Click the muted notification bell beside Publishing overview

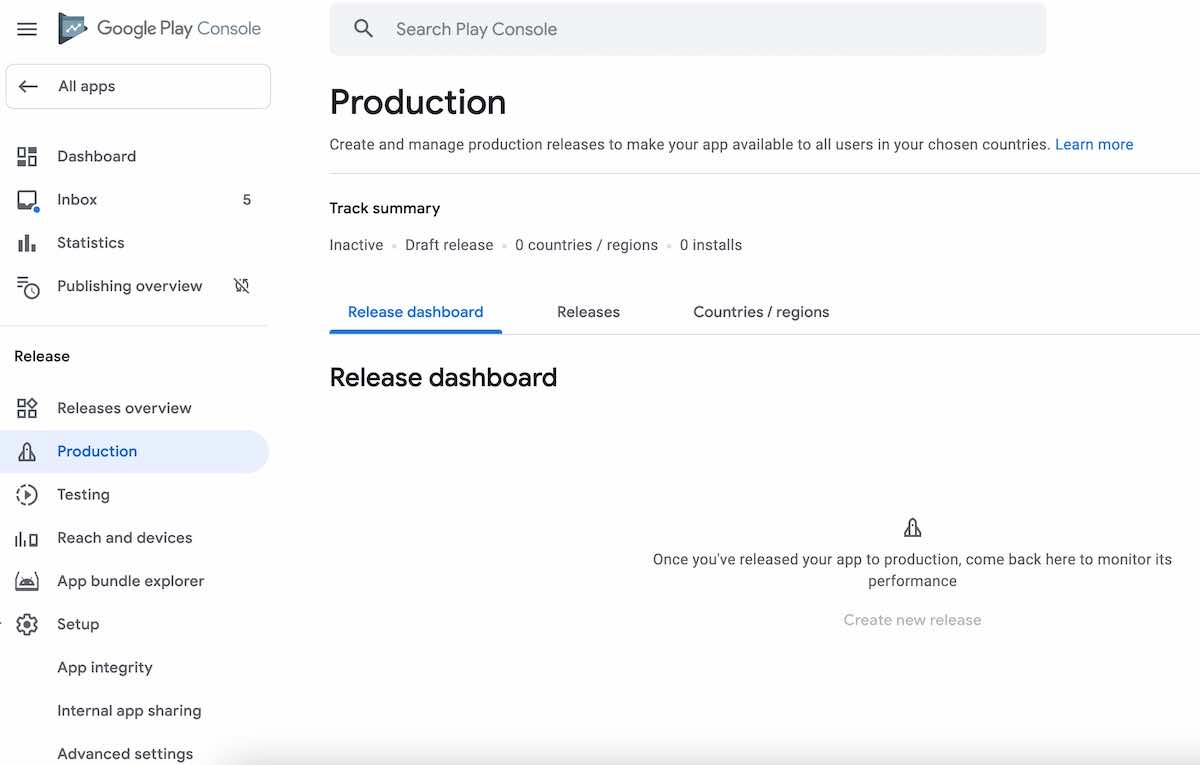point(241,286)
